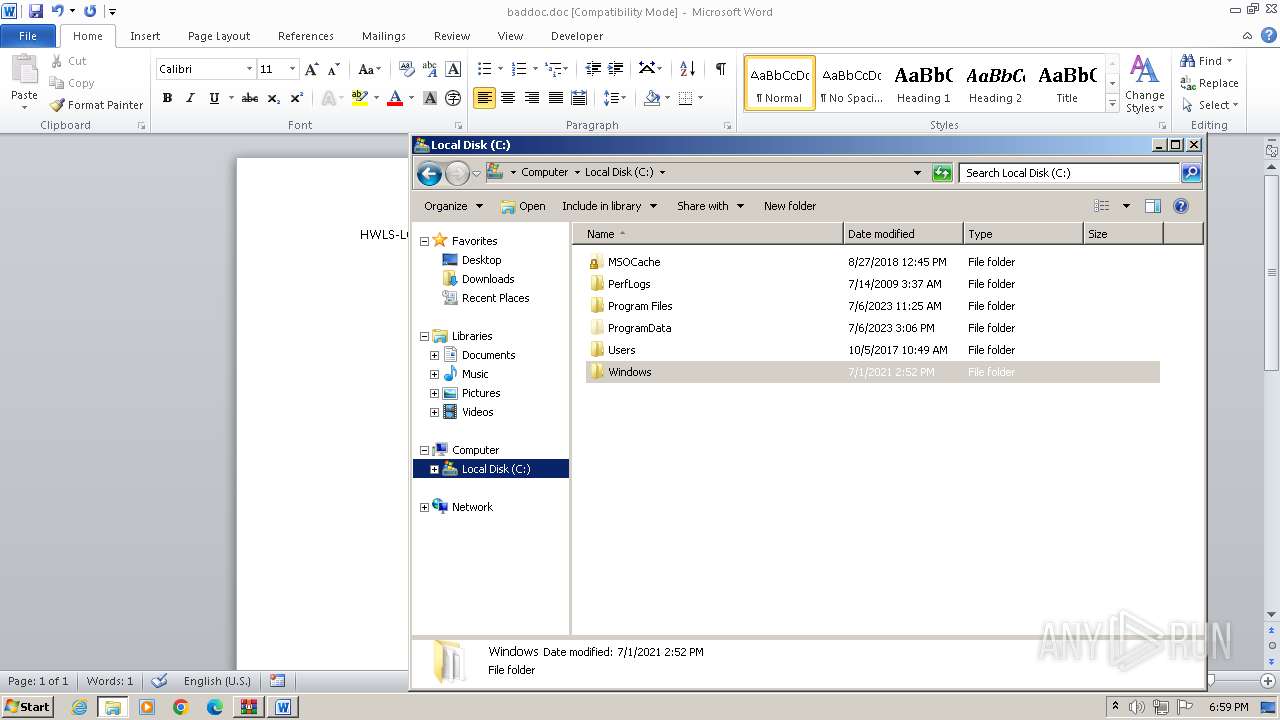Collapse Favorites in navigation pane
The width and height of the screenshot is (1280, 720).
point(424,241)
